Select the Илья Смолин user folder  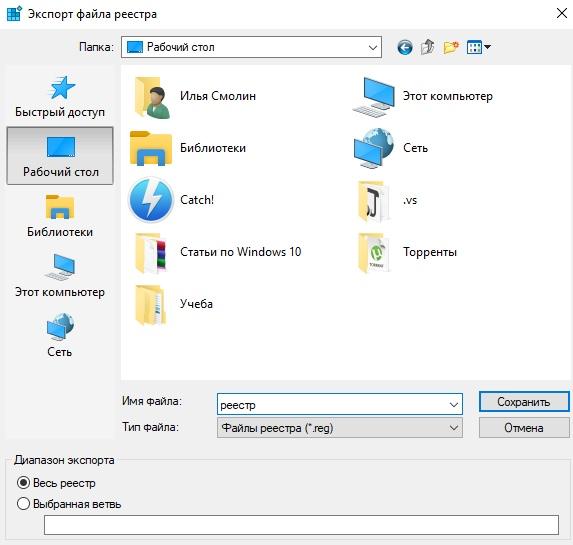pos(192,96)
